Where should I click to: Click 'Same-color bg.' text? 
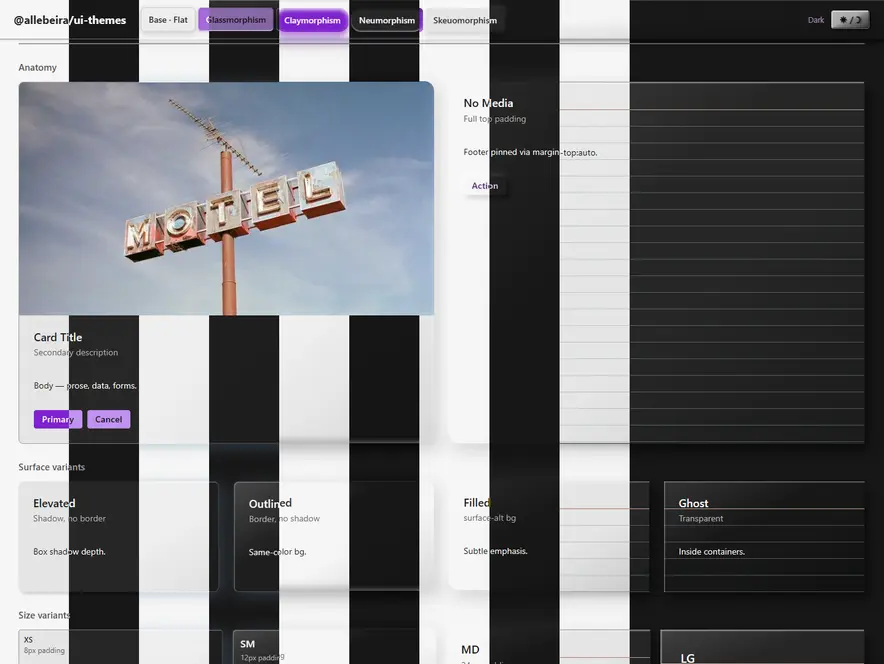point(277,552)
